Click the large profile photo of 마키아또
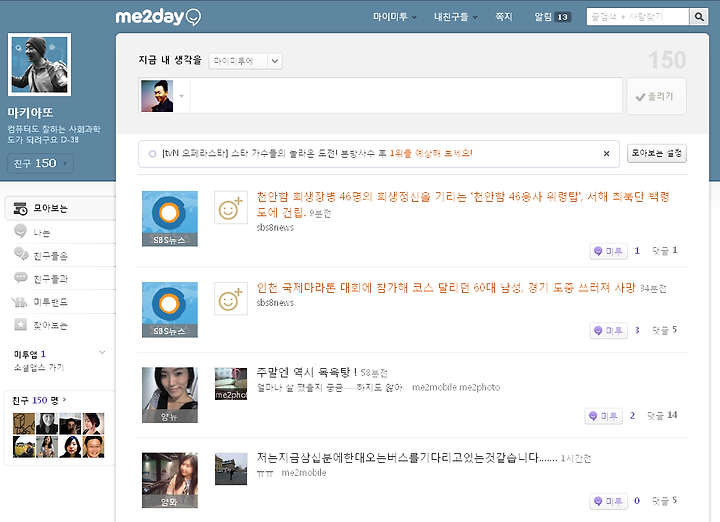 [39, 65]
